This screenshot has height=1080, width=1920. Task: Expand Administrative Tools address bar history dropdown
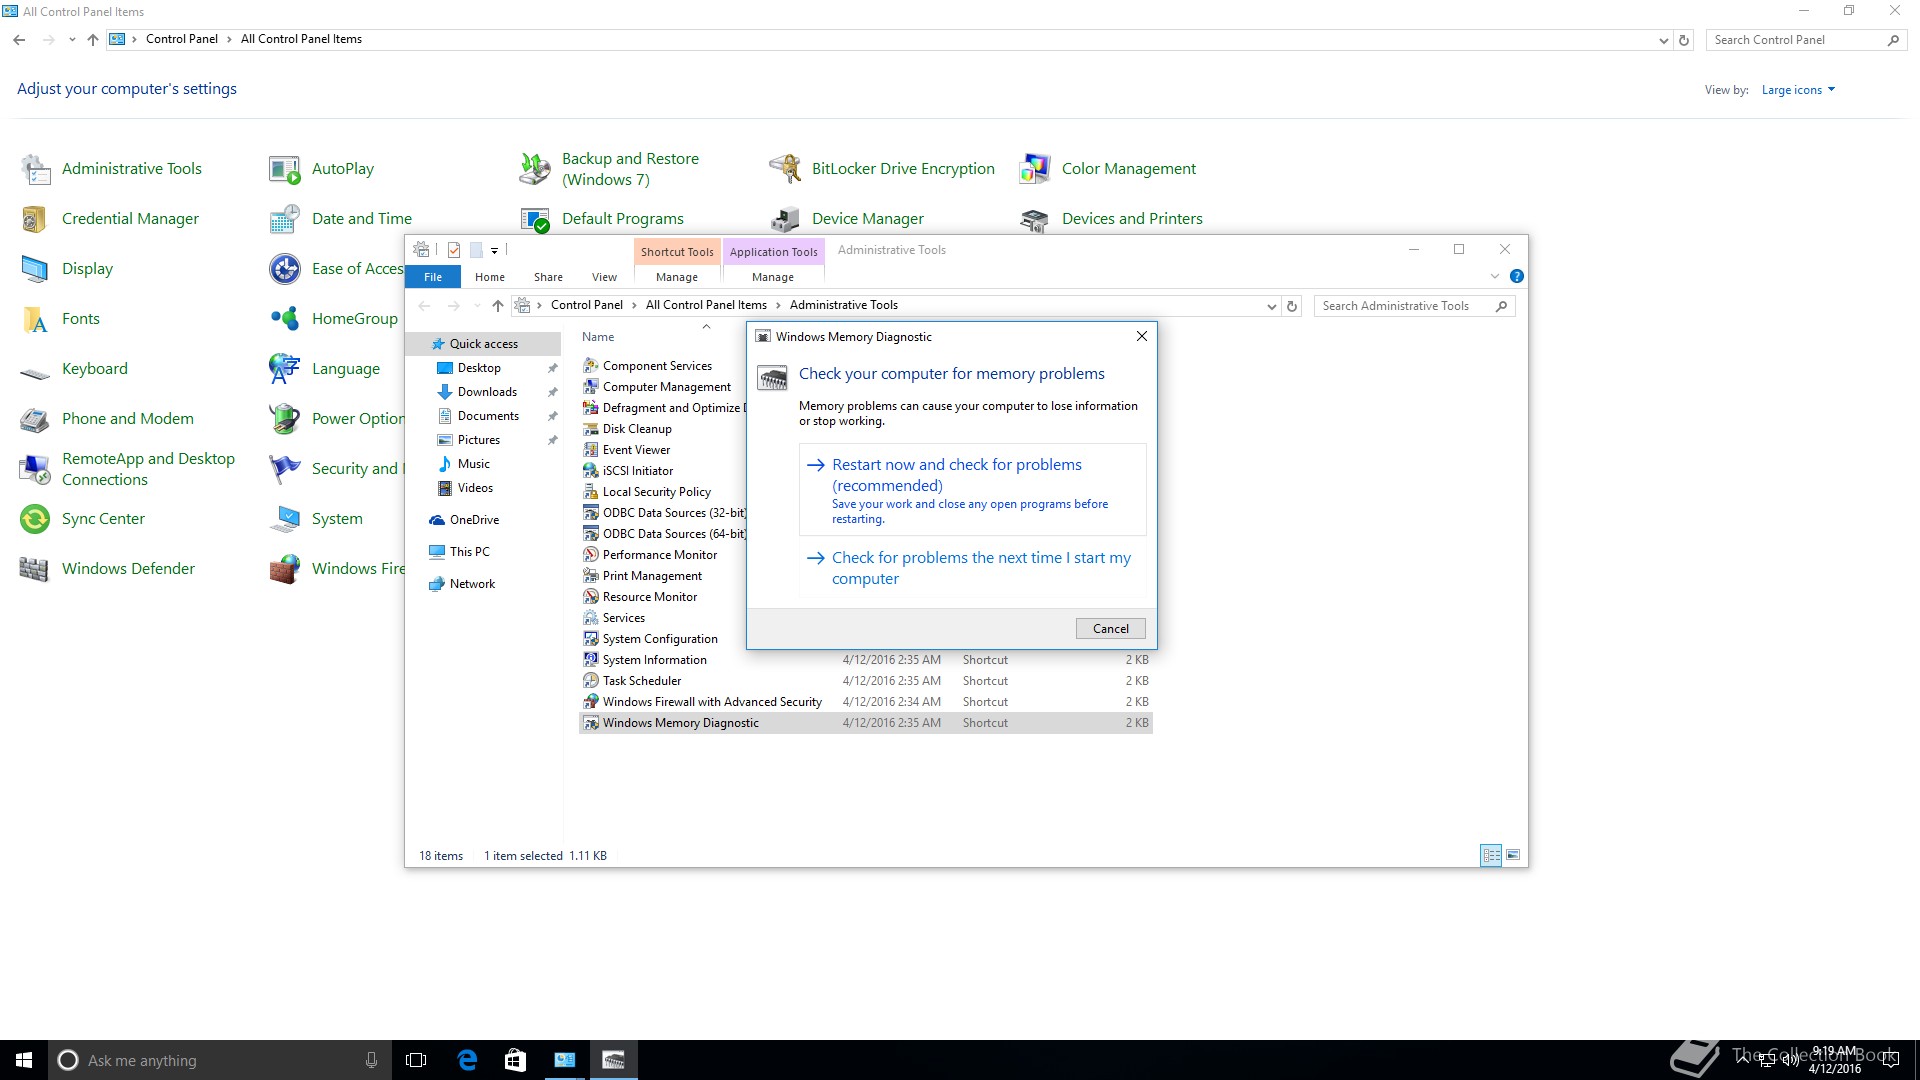coord(1271,307)
